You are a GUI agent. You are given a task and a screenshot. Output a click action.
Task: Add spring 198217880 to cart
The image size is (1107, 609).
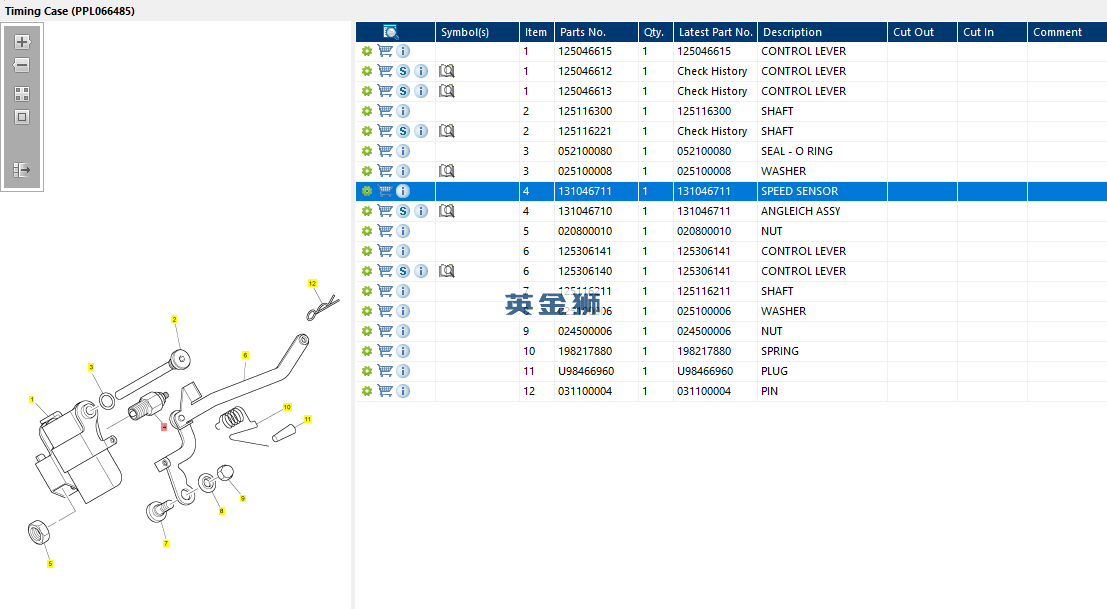(385, 351)
